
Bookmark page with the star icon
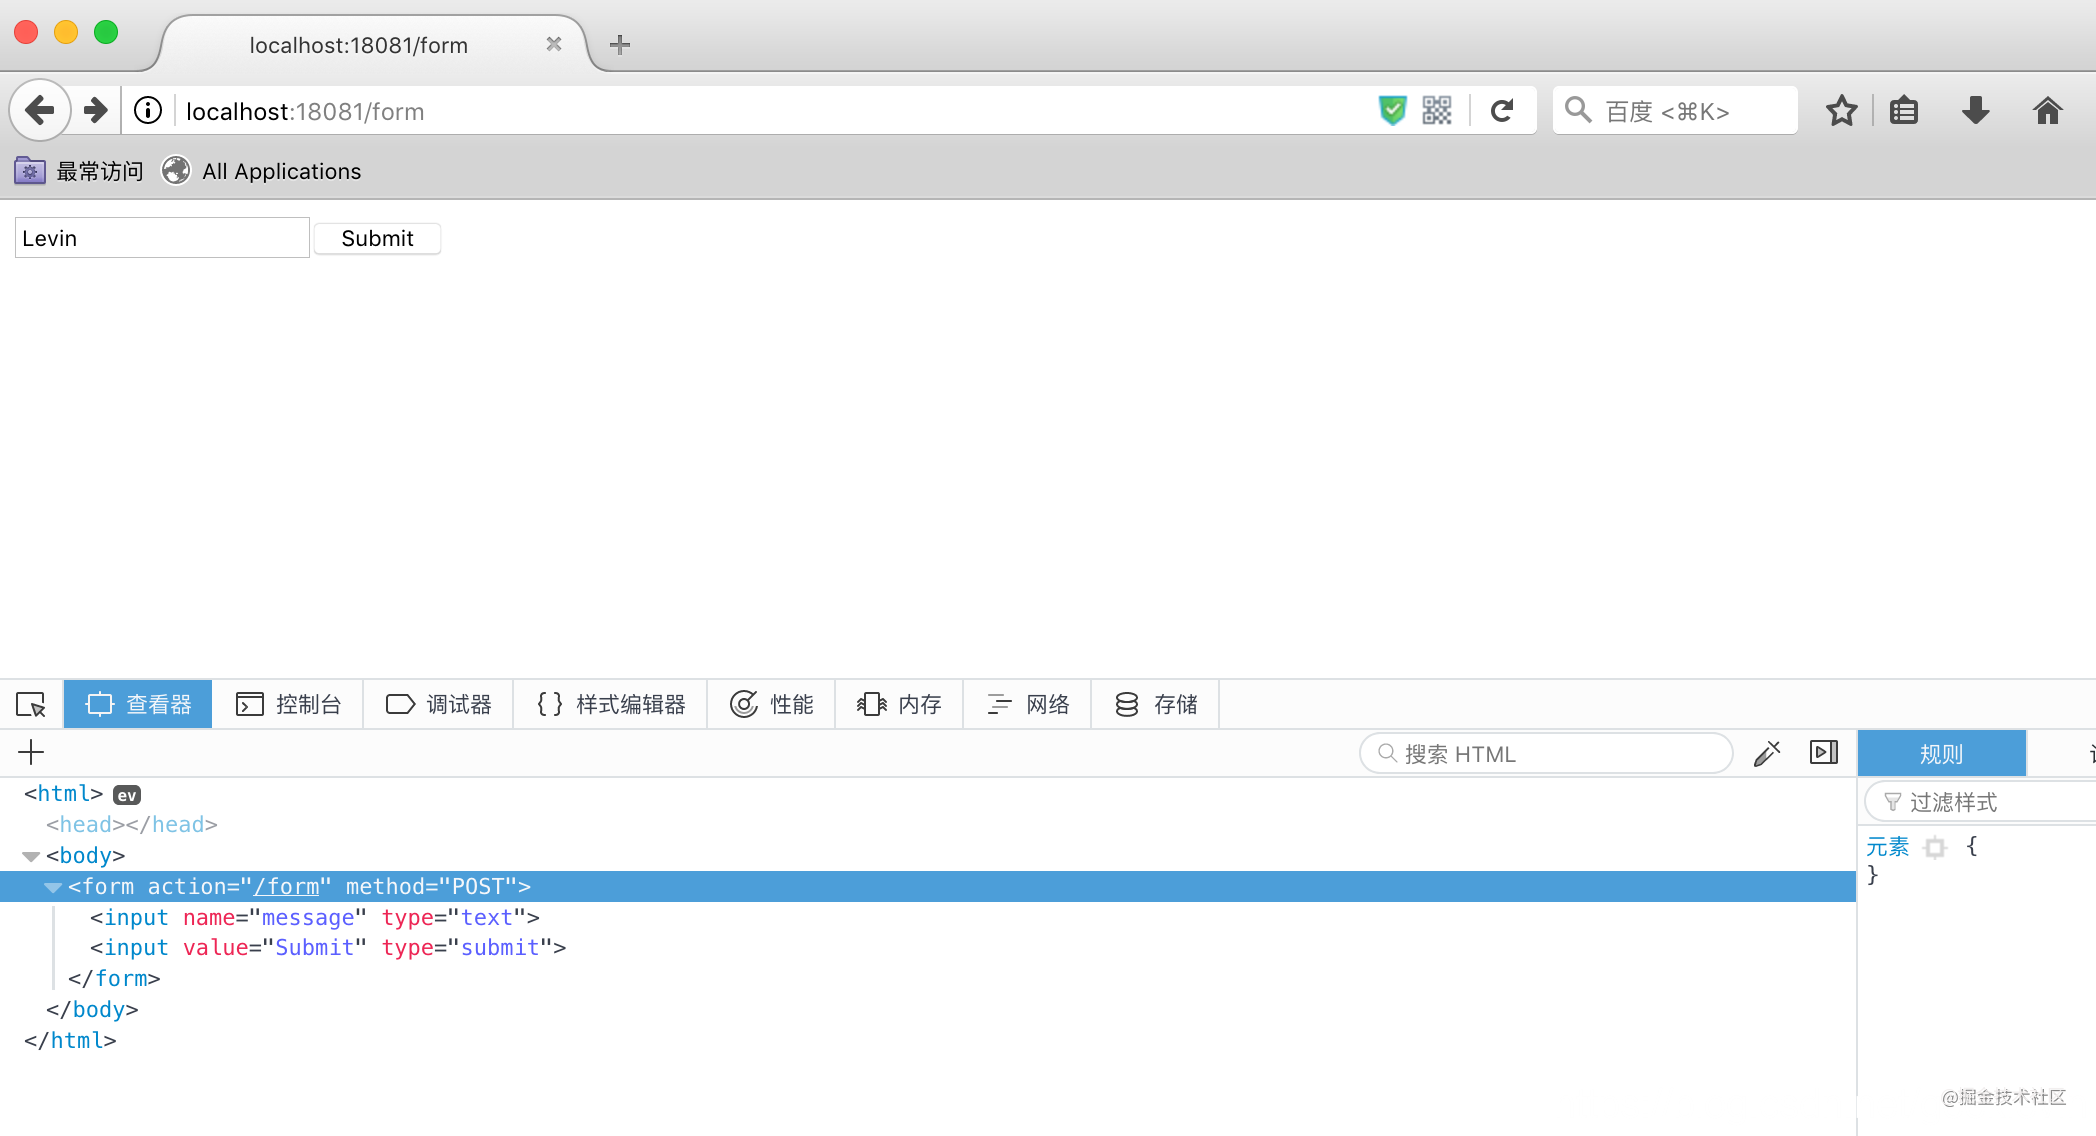pos(1841,111)
